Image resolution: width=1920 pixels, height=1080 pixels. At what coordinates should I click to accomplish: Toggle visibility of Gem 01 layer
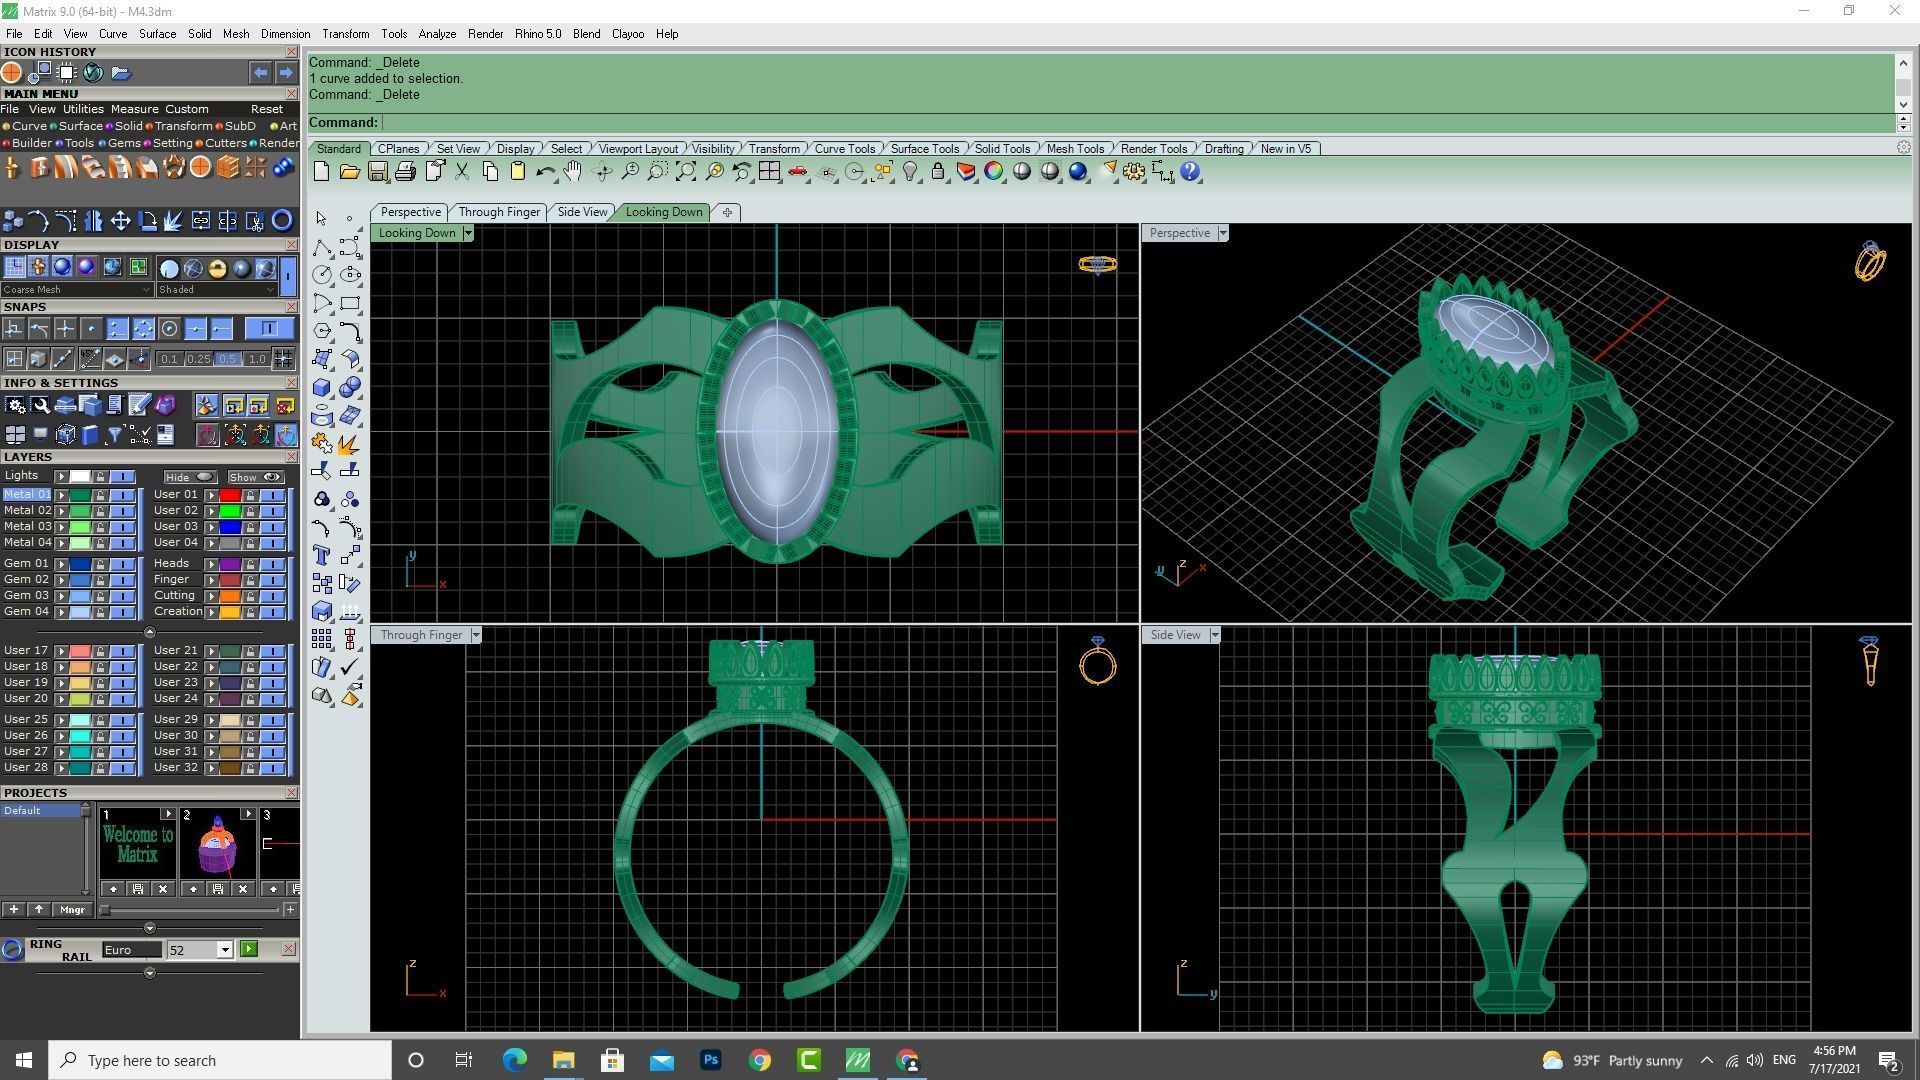click(x=122, y=564)
